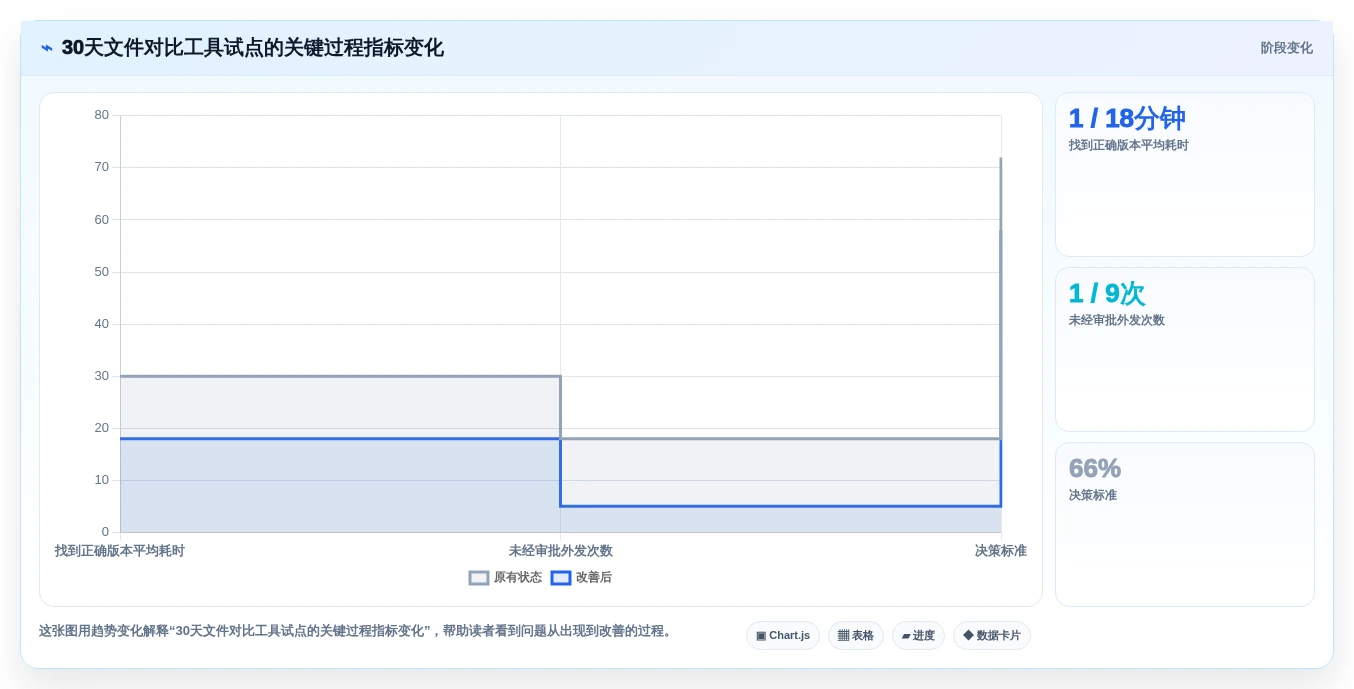Click the y-axis value 80
1354x689 pixels.
[102, 115]
